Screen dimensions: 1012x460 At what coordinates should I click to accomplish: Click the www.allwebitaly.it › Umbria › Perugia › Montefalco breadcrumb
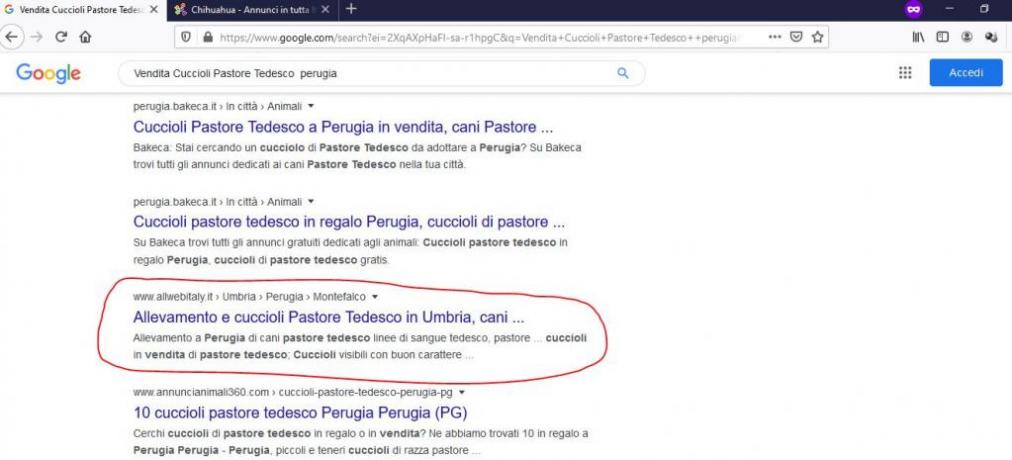[x=249, y=297]
